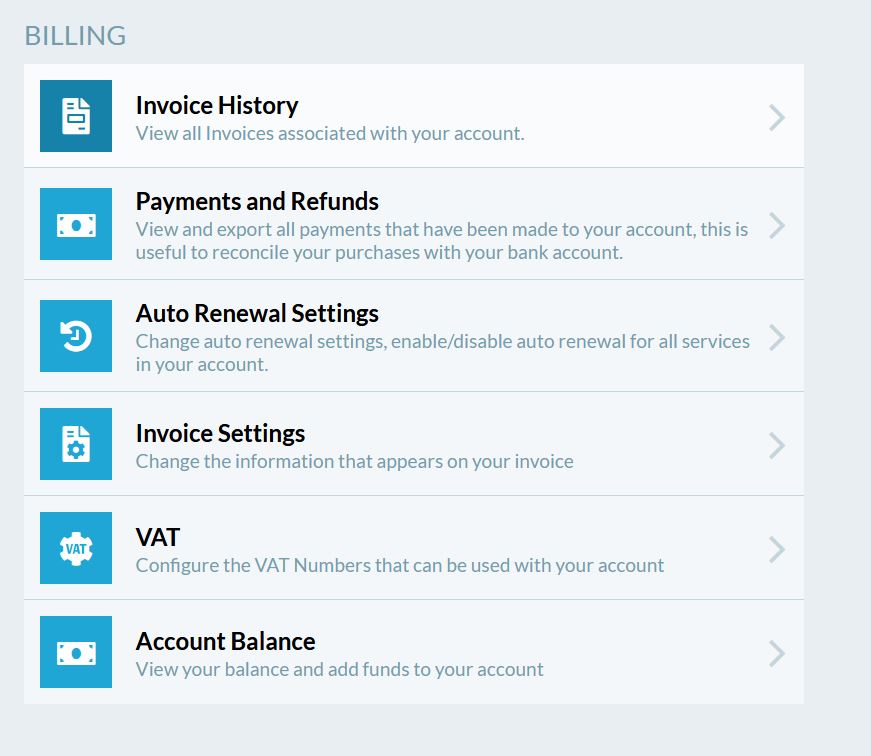Open Payments and Refunds via right chevron
The width and height of the screenshot is (871, 756).
pyautogui.click(x=777, y=226)
